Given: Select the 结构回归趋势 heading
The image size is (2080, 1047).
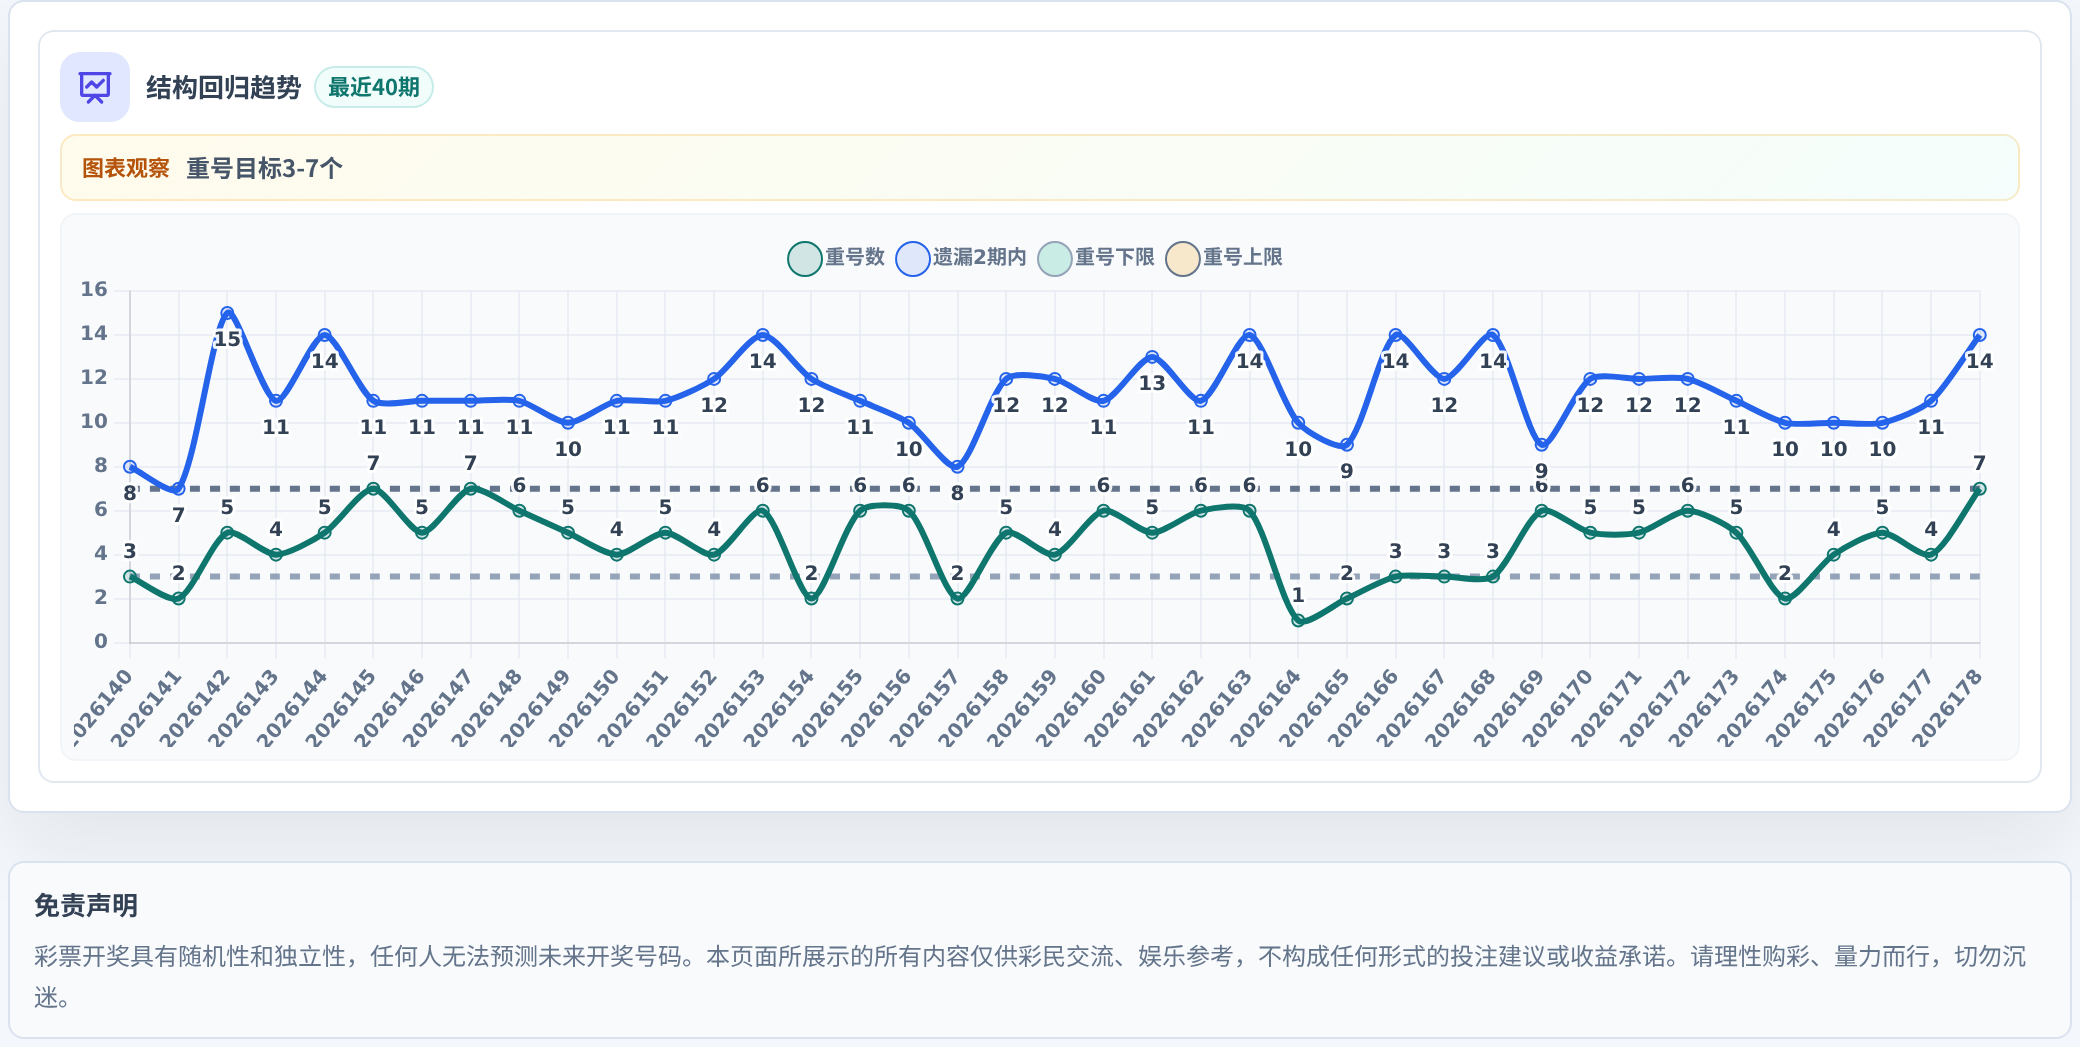Looking at the screenshot, I should coord(223,88).
